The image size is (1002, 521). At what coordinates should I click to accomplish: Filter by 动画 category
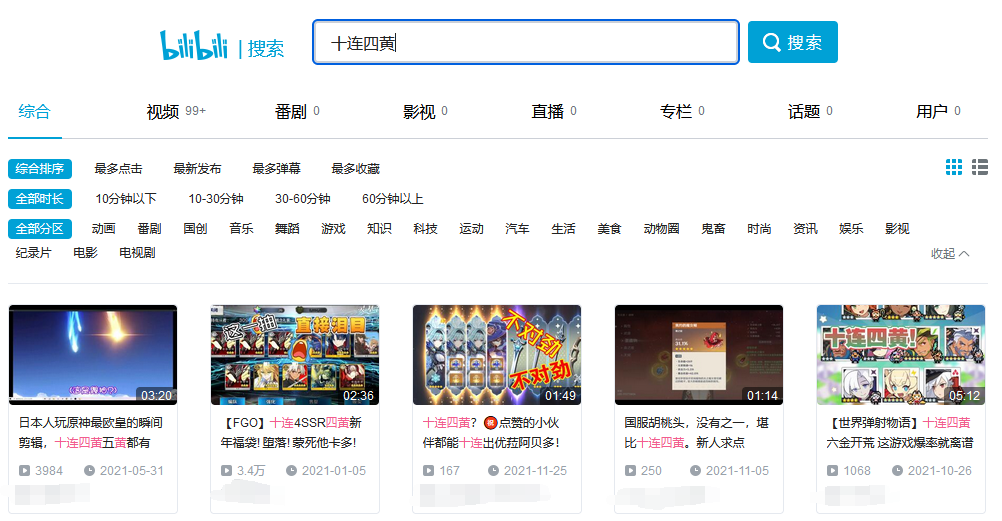click(104, 229)
